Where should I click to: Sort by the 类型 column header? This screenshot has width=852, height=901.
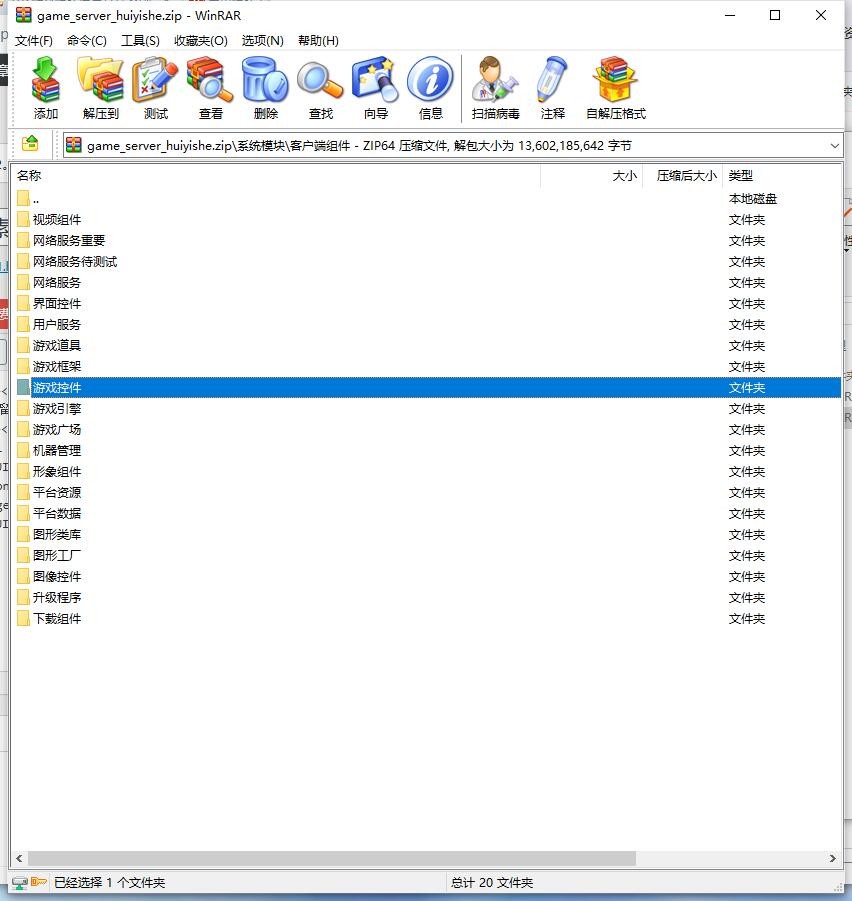(x=740, y=176)
